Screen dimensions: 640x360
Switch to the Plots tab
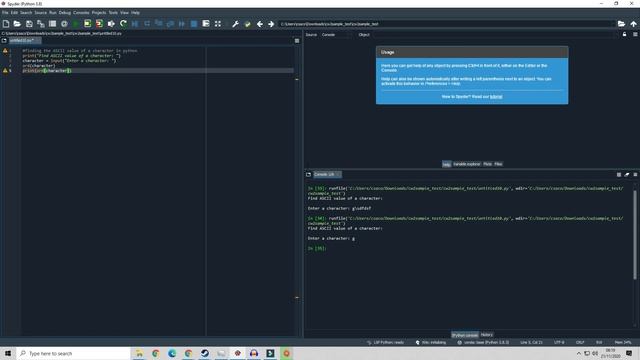tap(487, 164)
